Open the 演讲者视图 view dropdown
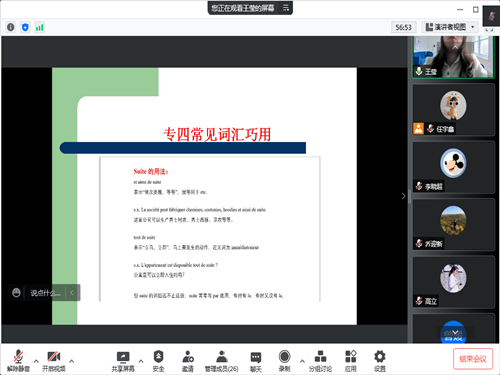 [x=450, y=27]
